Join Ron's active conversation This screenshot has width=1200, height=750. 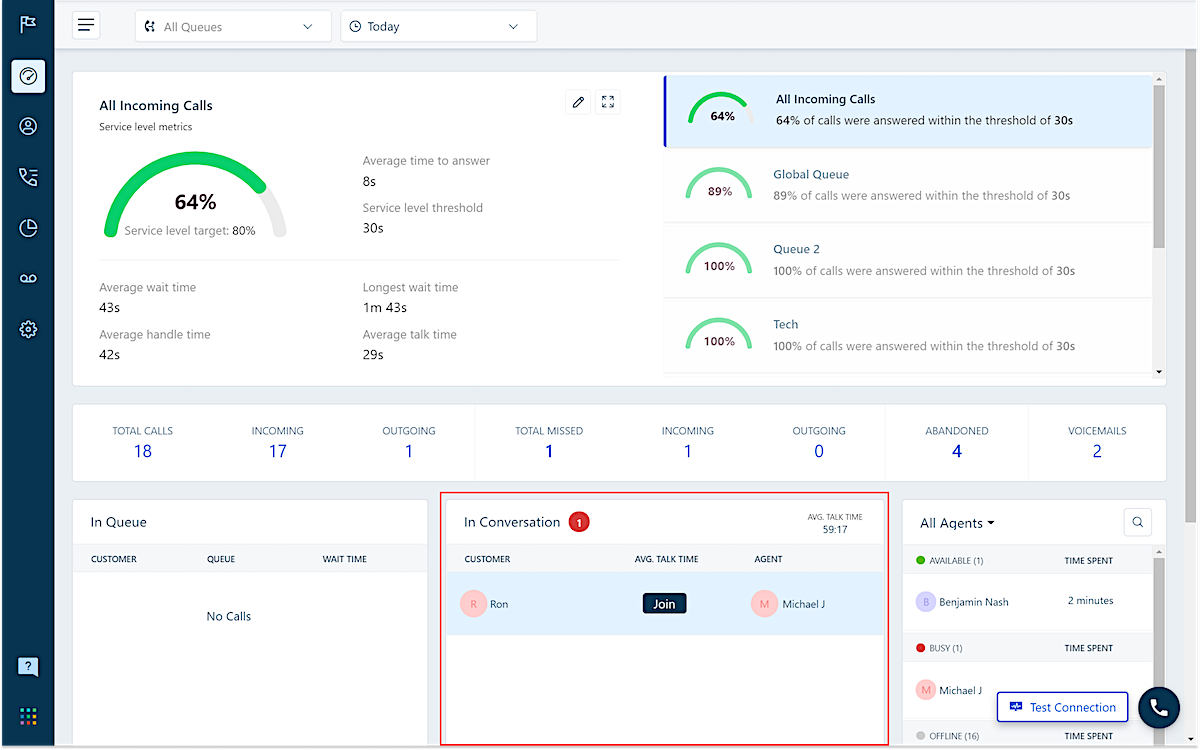pos(664,603)
